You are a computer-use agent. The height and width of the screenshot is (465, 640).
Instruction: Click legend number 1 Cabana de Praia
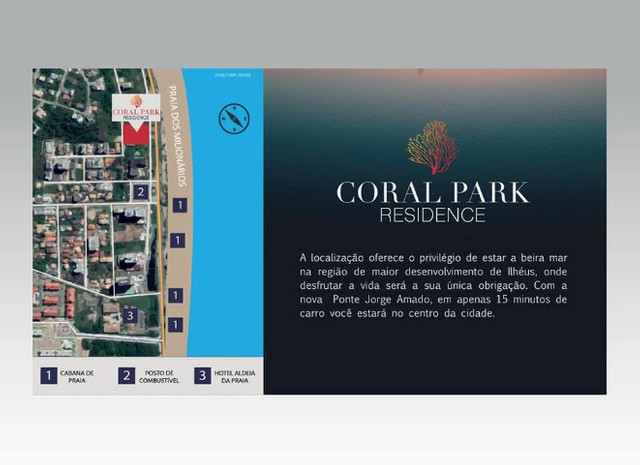[x=49, y=375]
